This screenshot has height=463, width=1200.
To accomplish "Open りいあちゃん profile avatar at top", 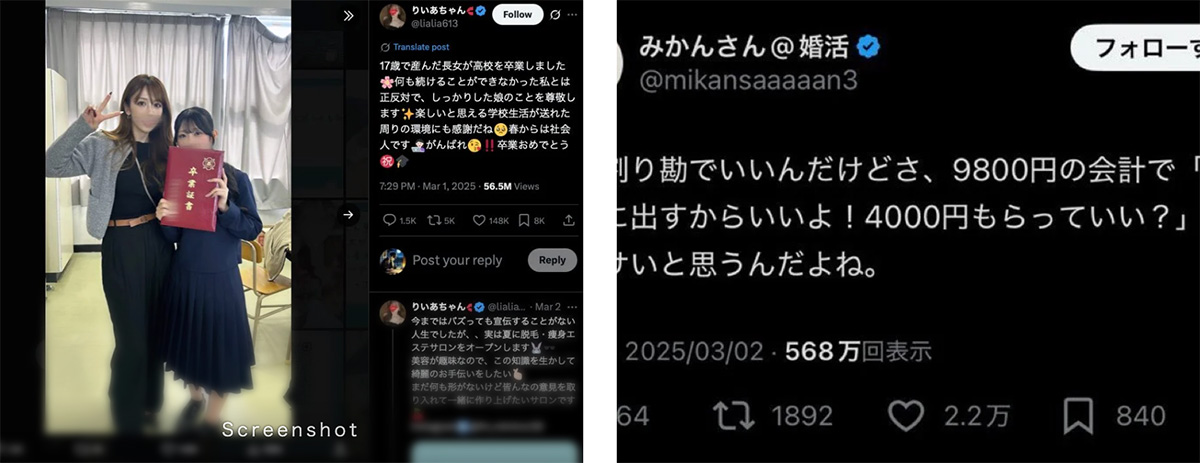I will point(392,15).
